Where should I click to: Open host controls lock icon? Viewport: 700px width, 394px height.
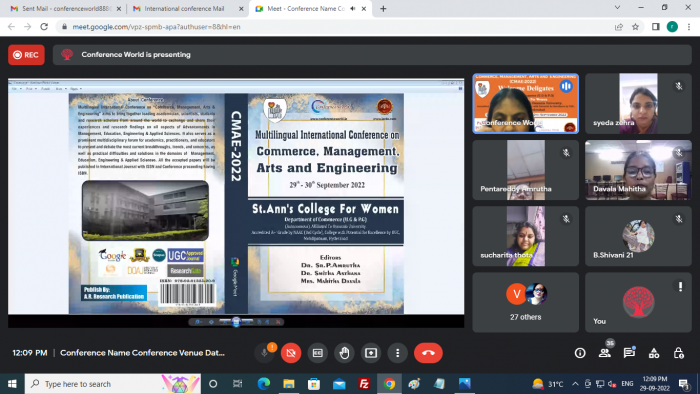[679, 353]
